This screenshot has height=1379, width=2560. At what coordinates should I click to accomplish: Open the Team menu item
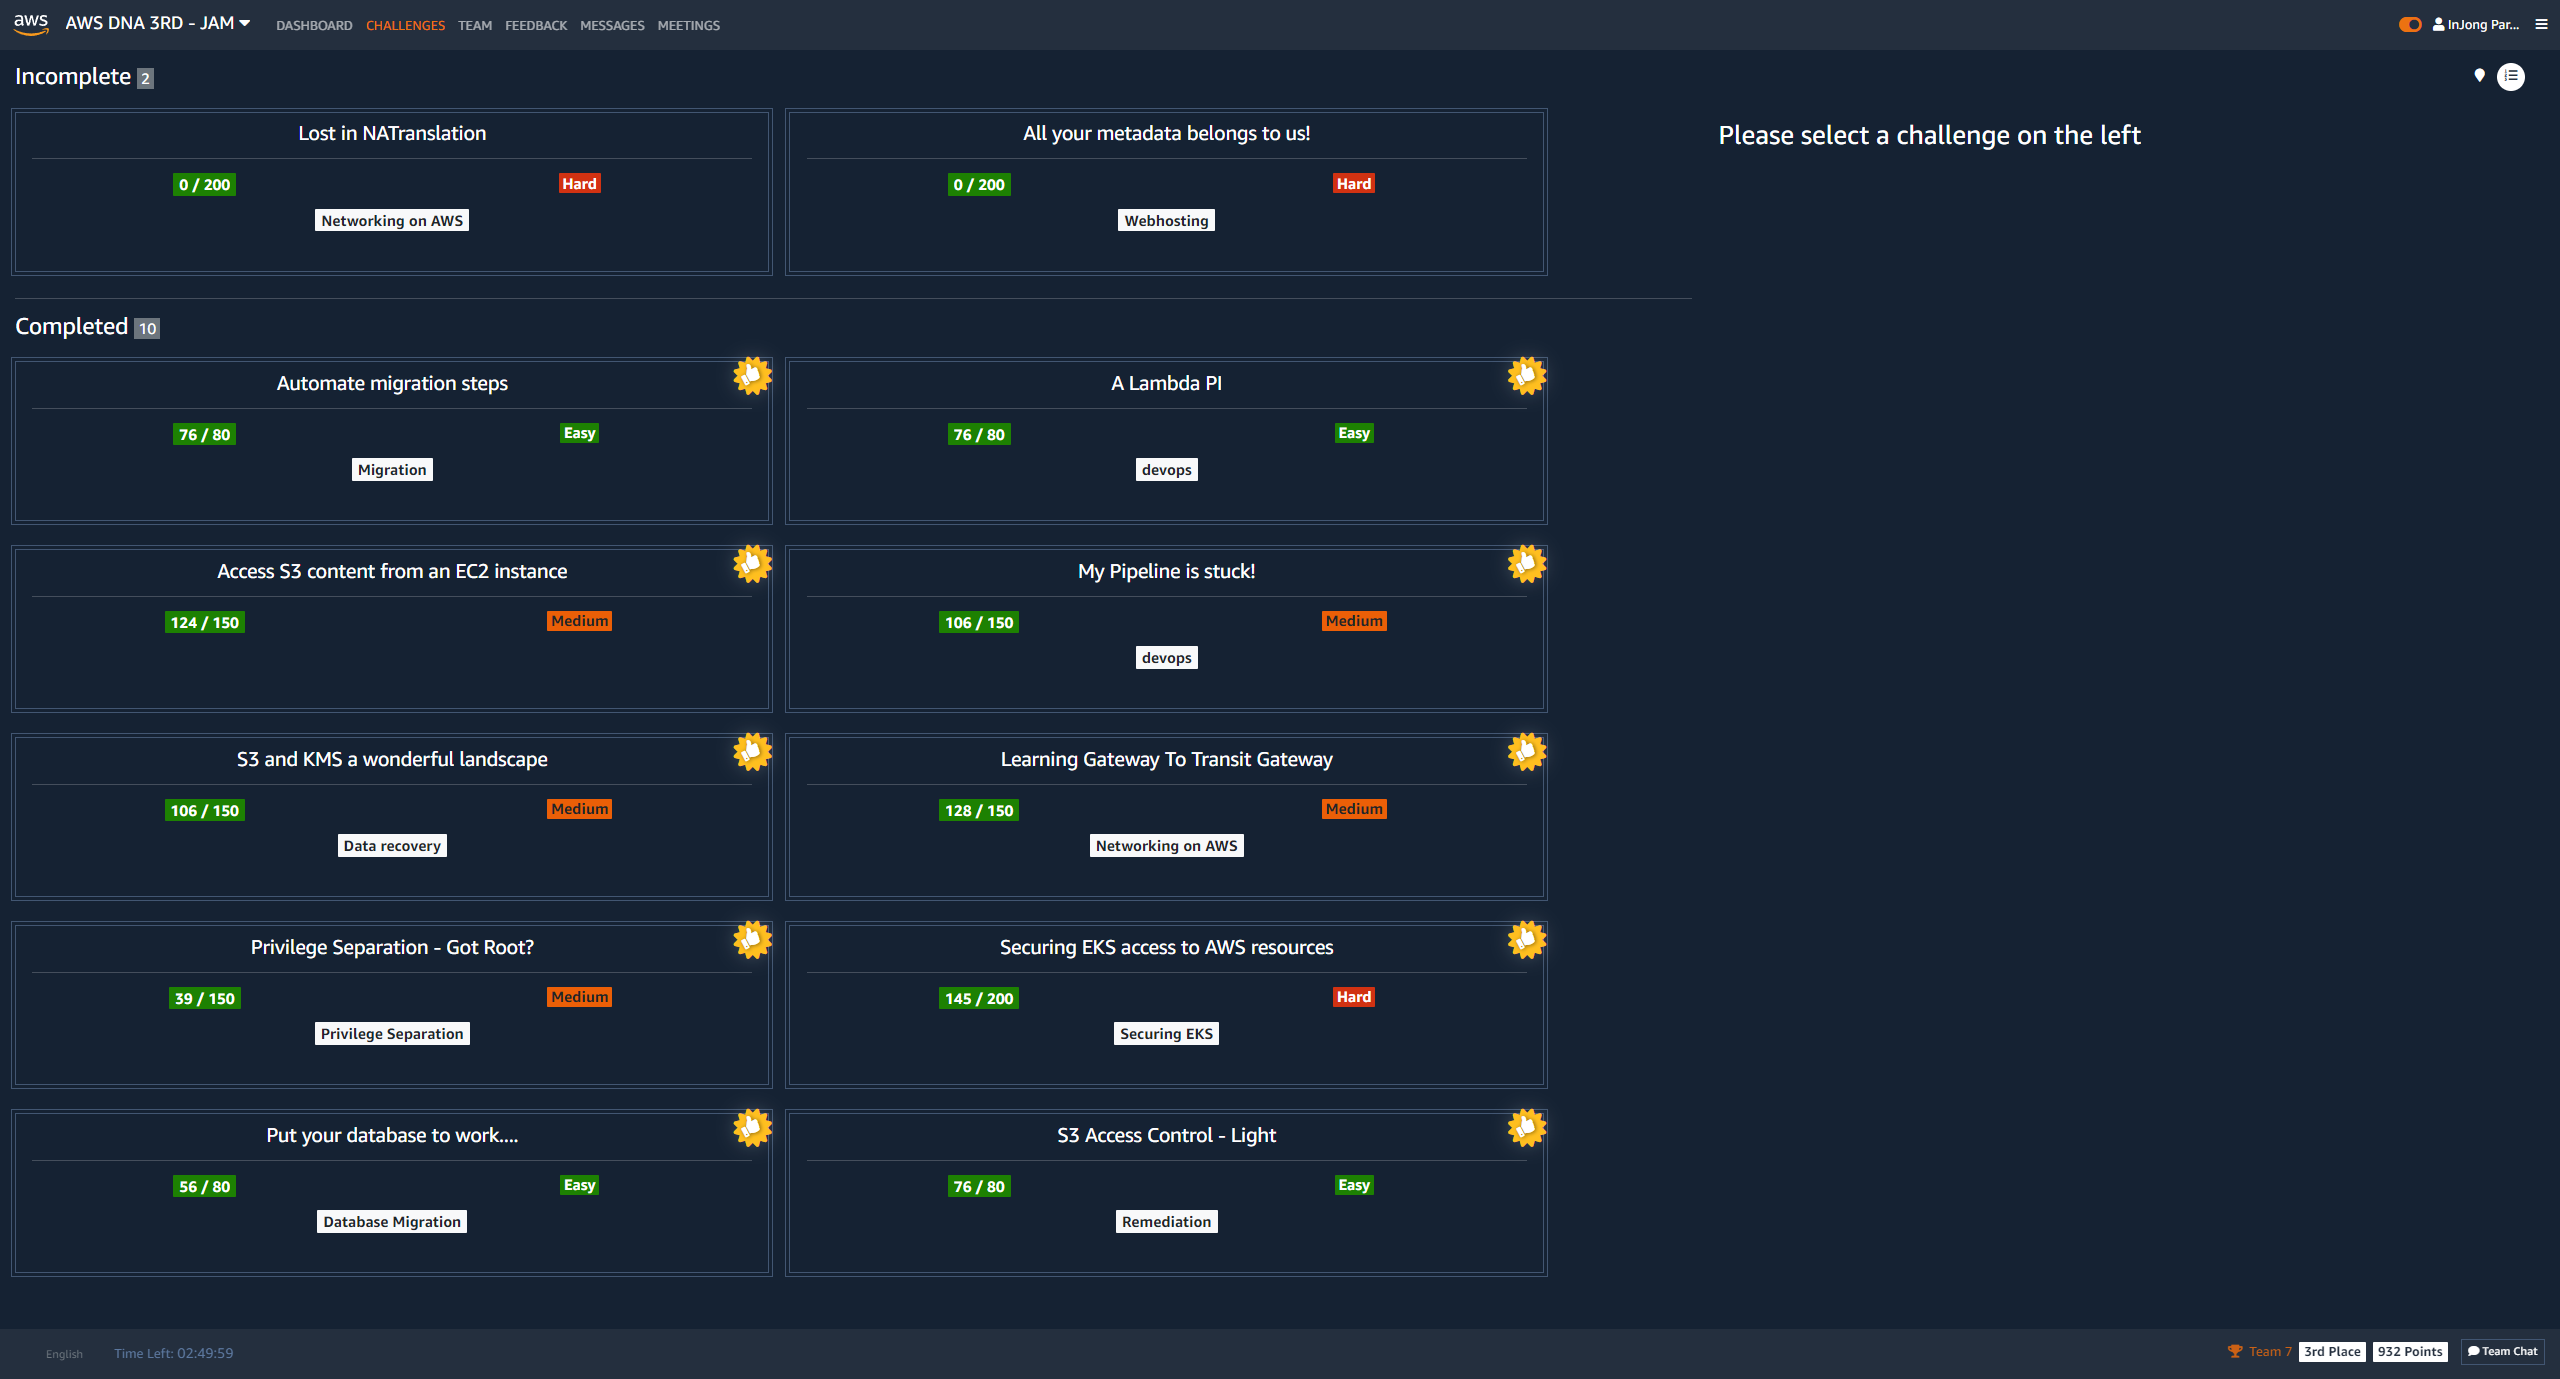(475, 25)
